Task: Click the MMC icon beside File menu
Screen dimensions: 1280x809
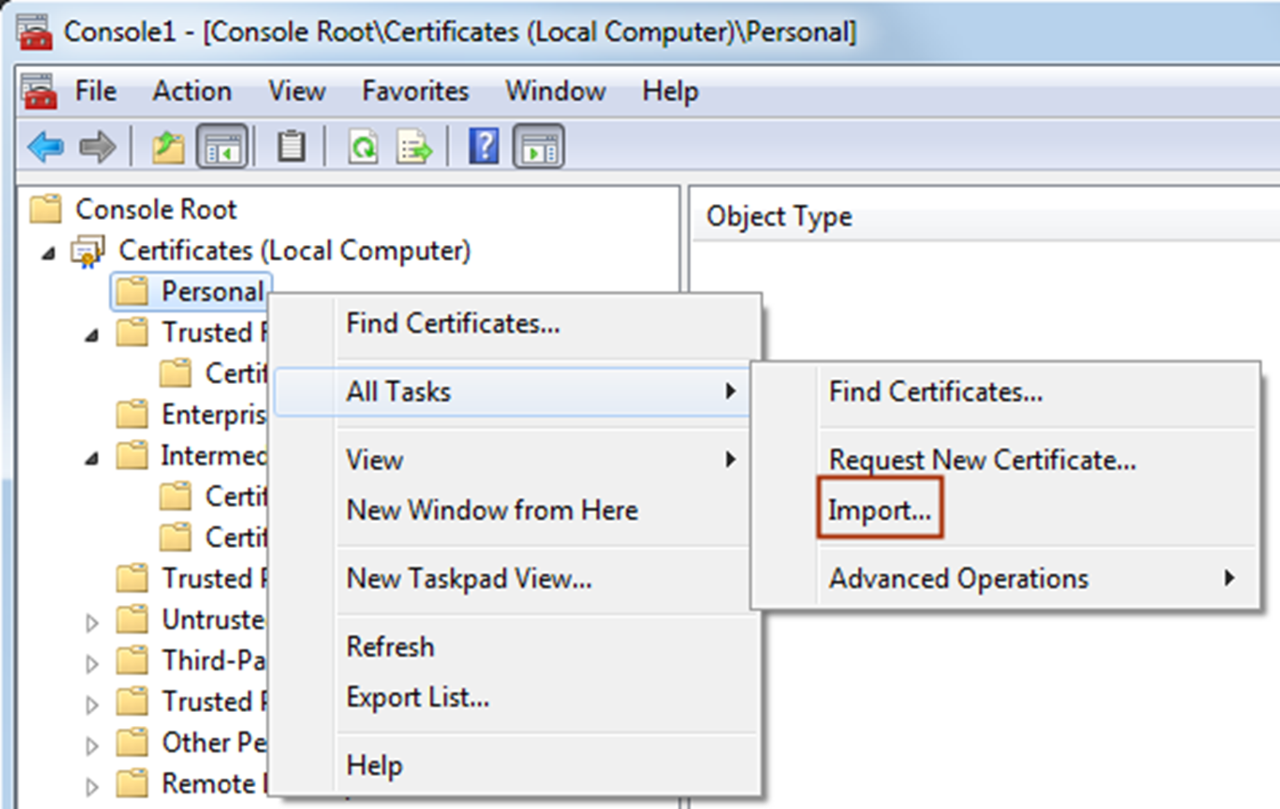Action: coord(41,92)
